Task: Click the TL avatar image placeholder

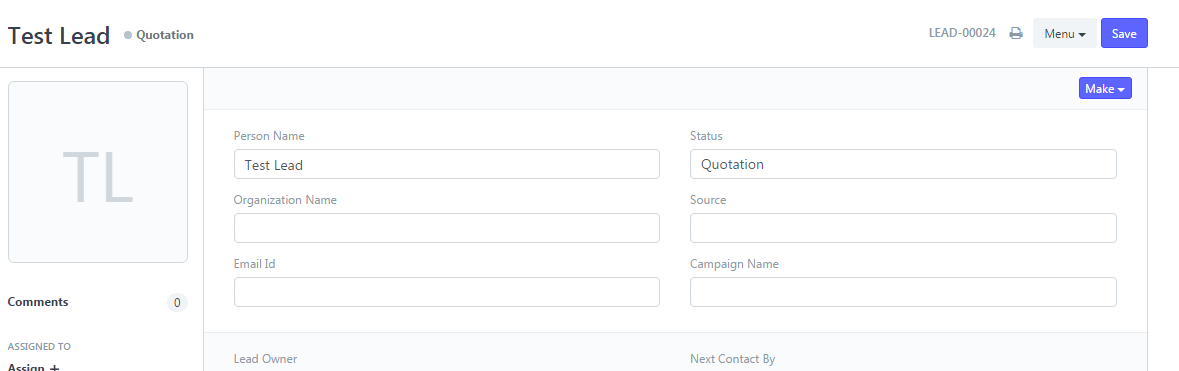Action: pos(98,172)
